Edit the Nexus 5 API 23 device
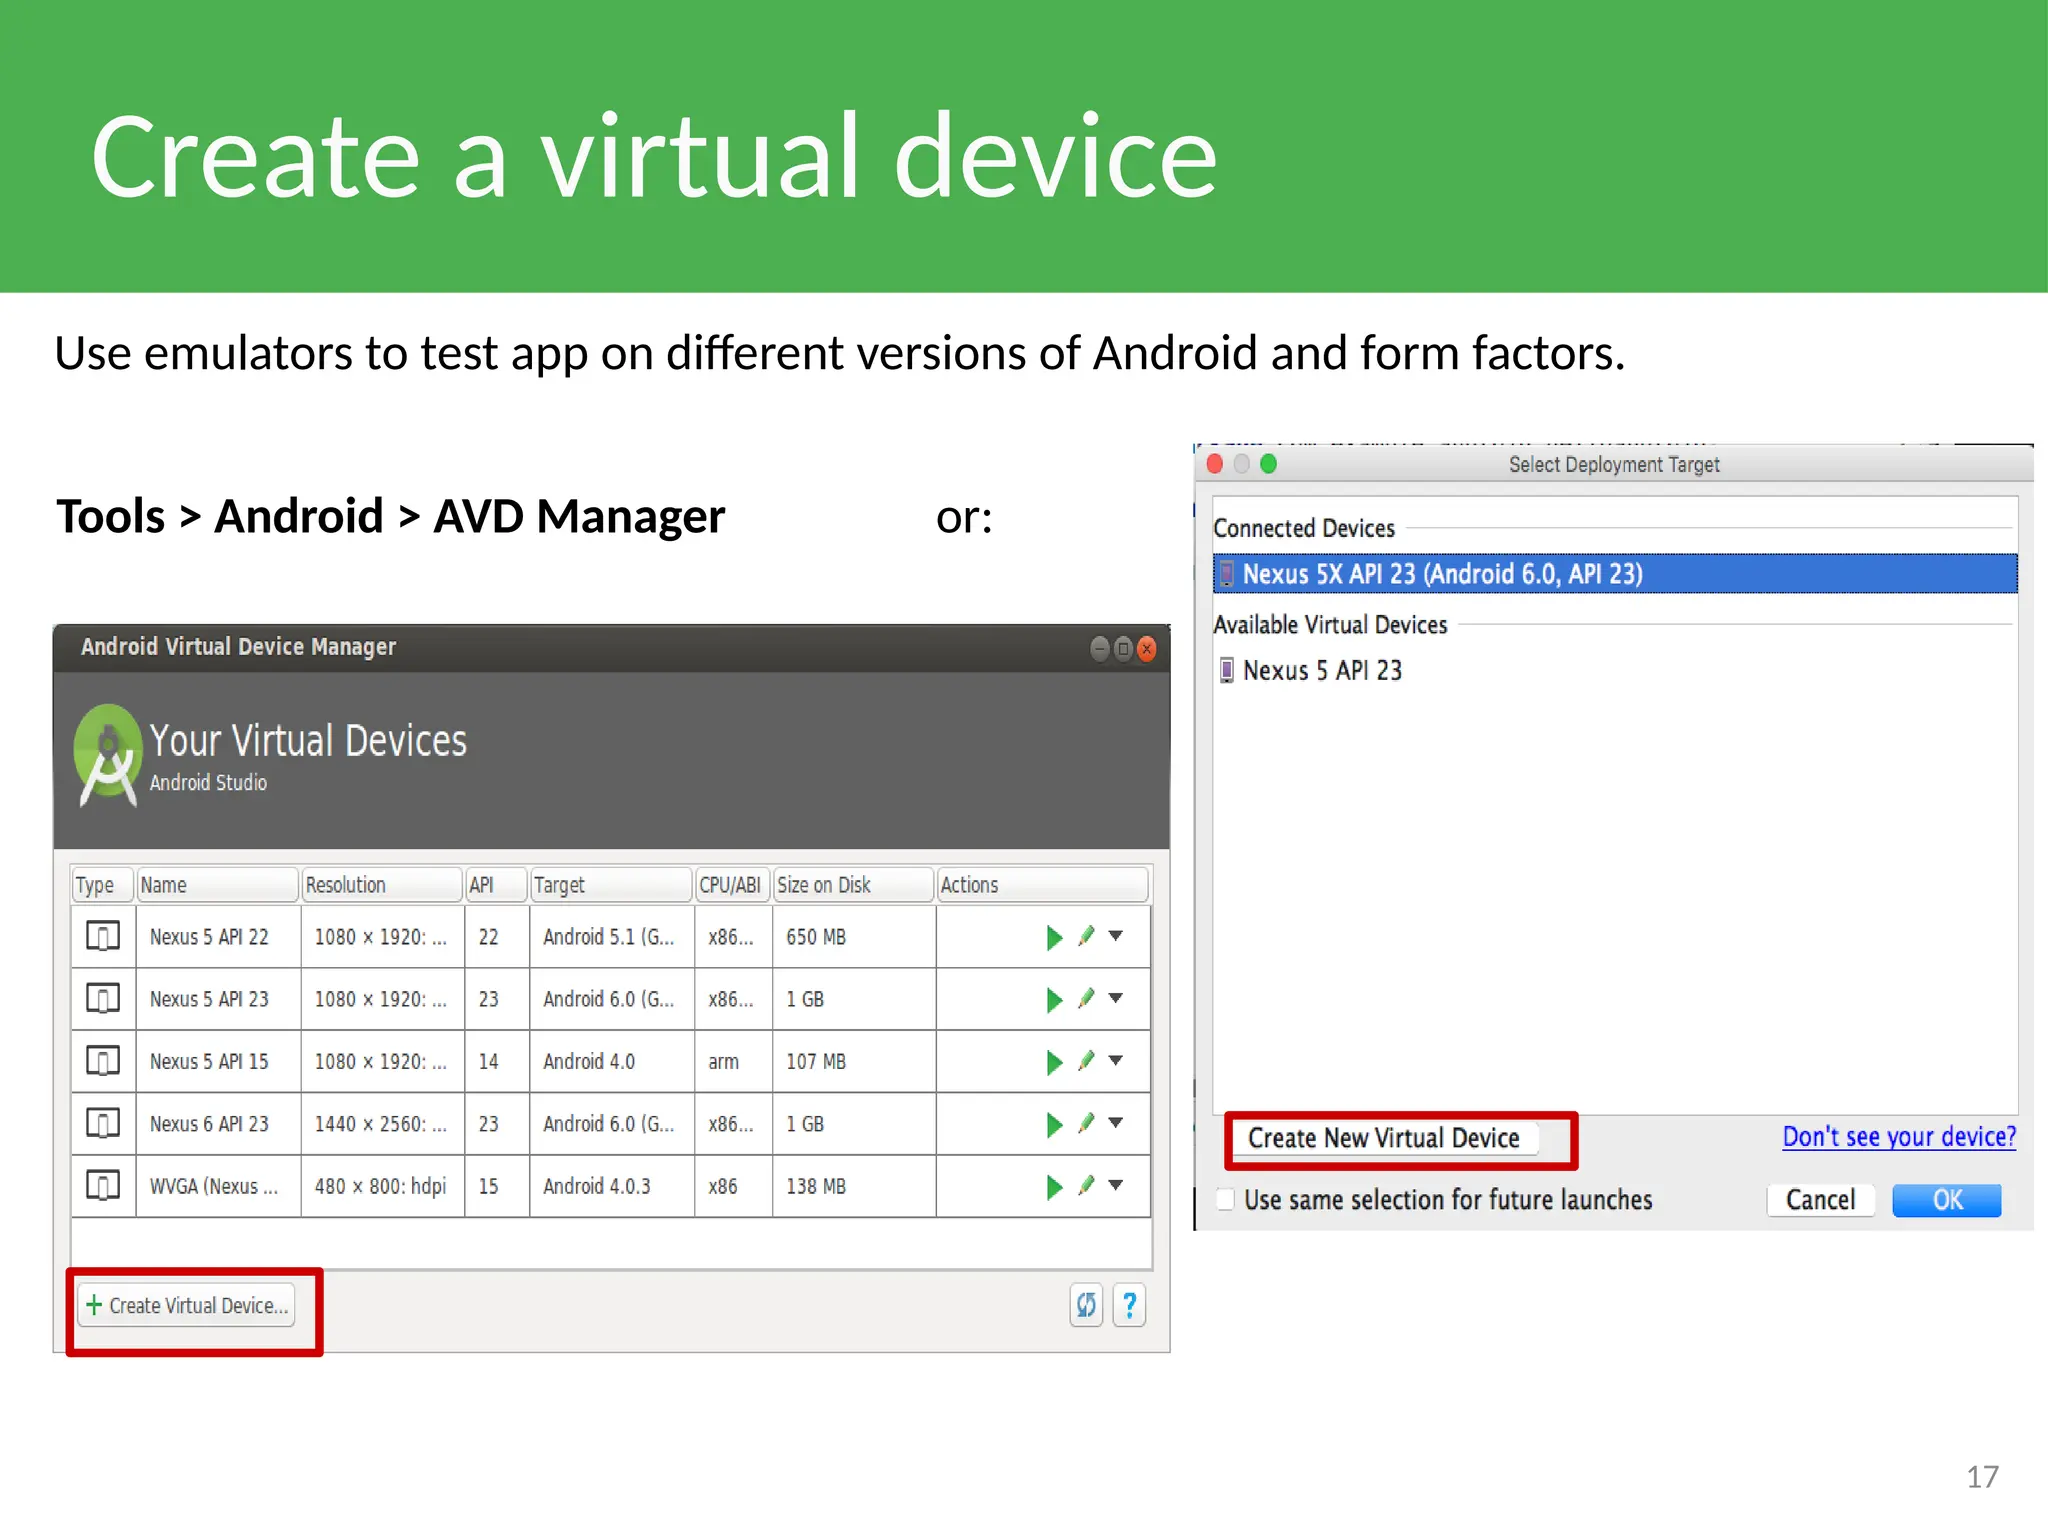Screen dimensions: 2048x1536 (1087, 998)
